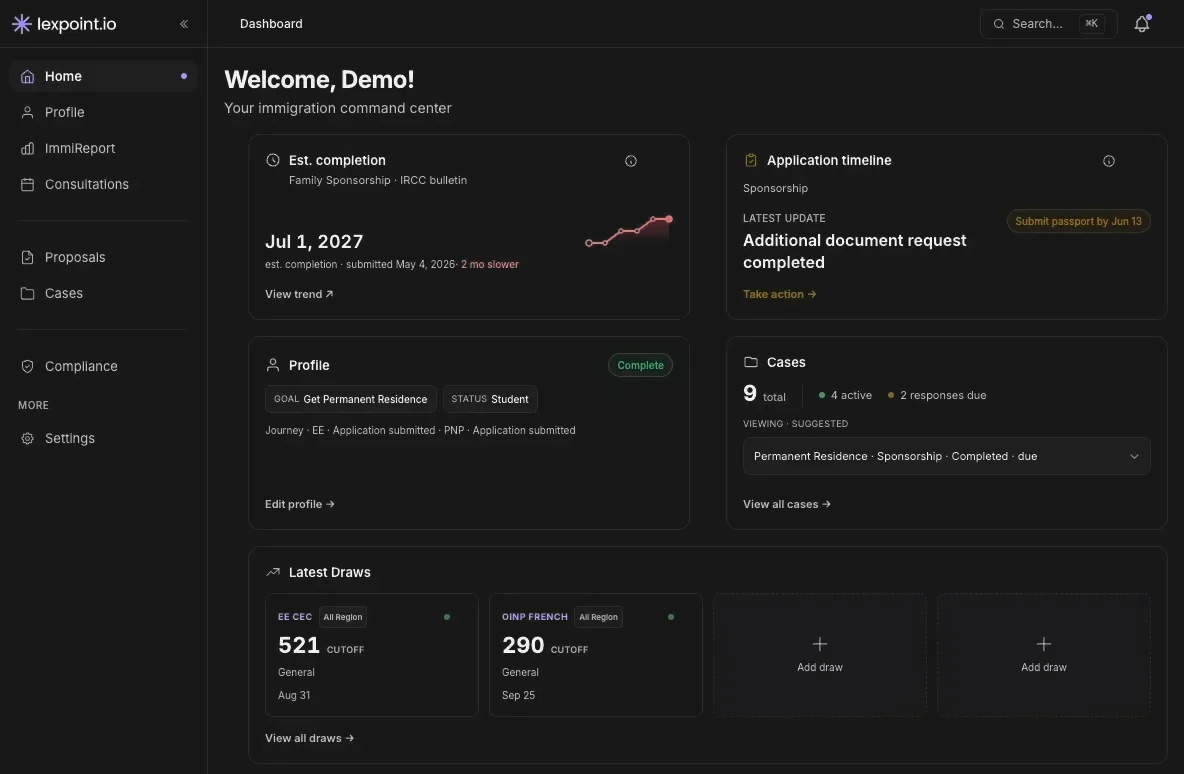
Task: Open Compliance from sidebar
Action: pos(103,366)
